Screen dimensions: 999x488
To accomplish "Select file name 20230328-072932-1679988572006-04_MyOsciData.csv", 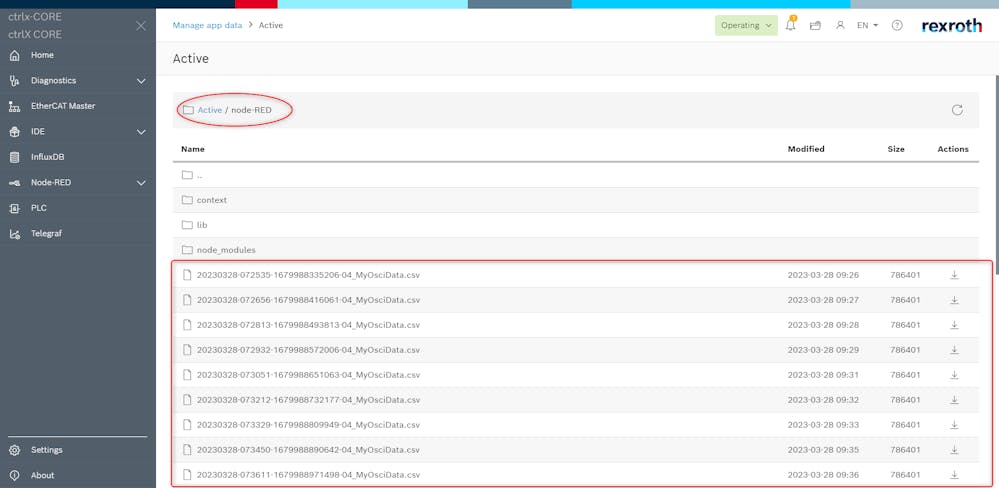I will coord(308,350).
